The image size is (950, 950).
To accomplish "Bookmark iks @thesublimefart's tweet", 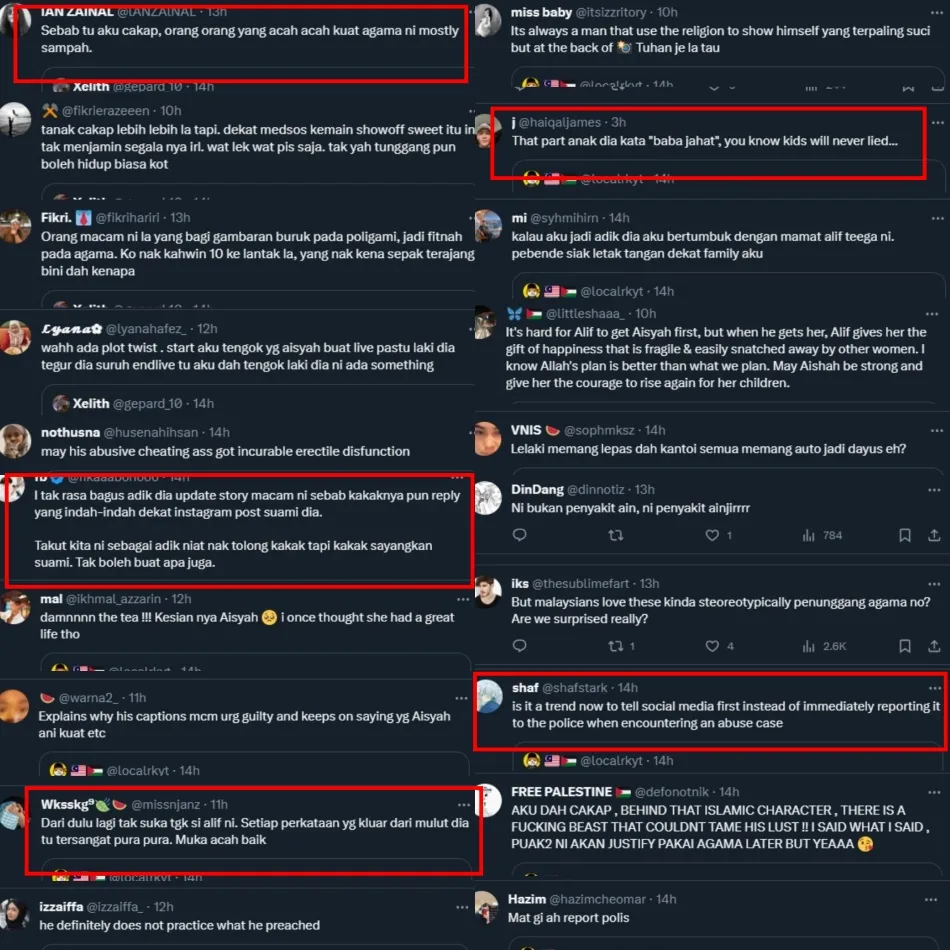I will pyautogui.click(x=905, y=646).
